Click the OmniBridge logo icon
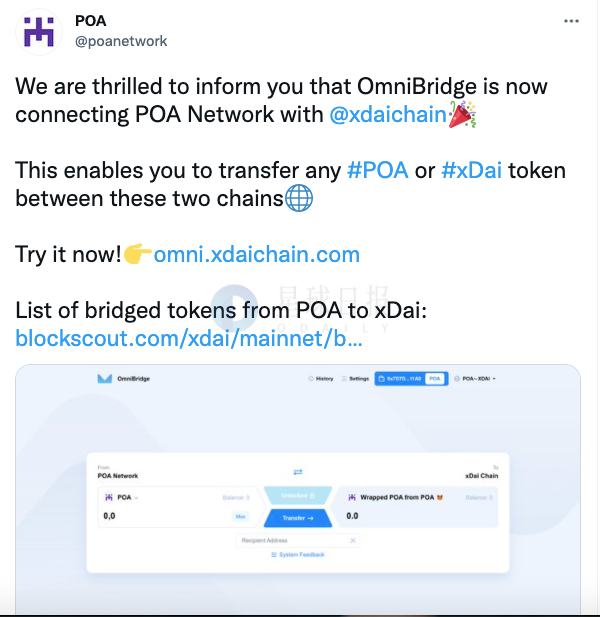The height and width of the screenshot is (617, 600). coord(104,379)
